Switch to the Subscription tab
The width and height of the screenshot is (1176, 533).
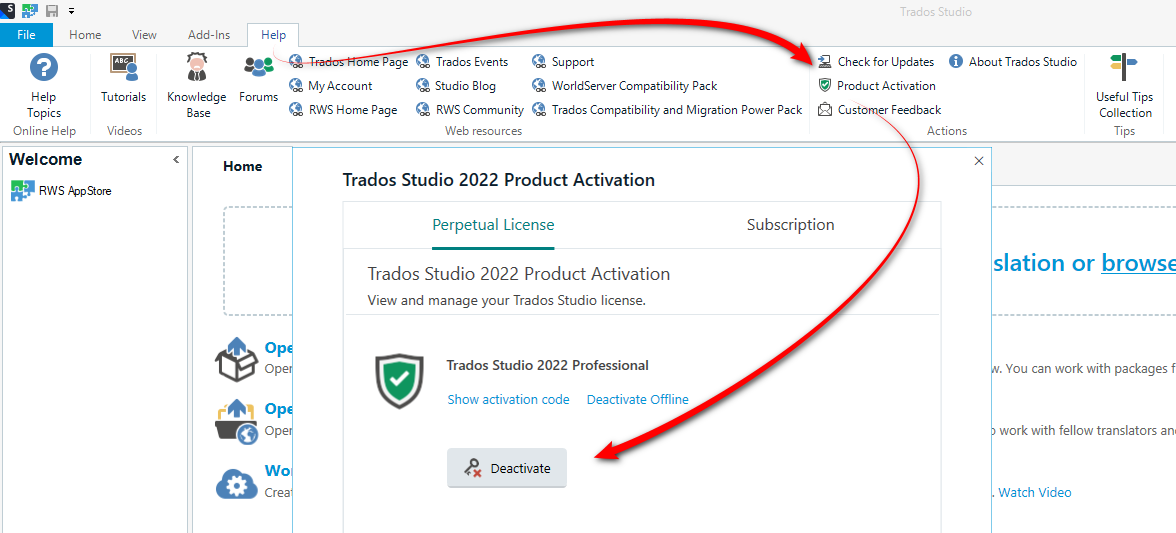coord(790,225)
